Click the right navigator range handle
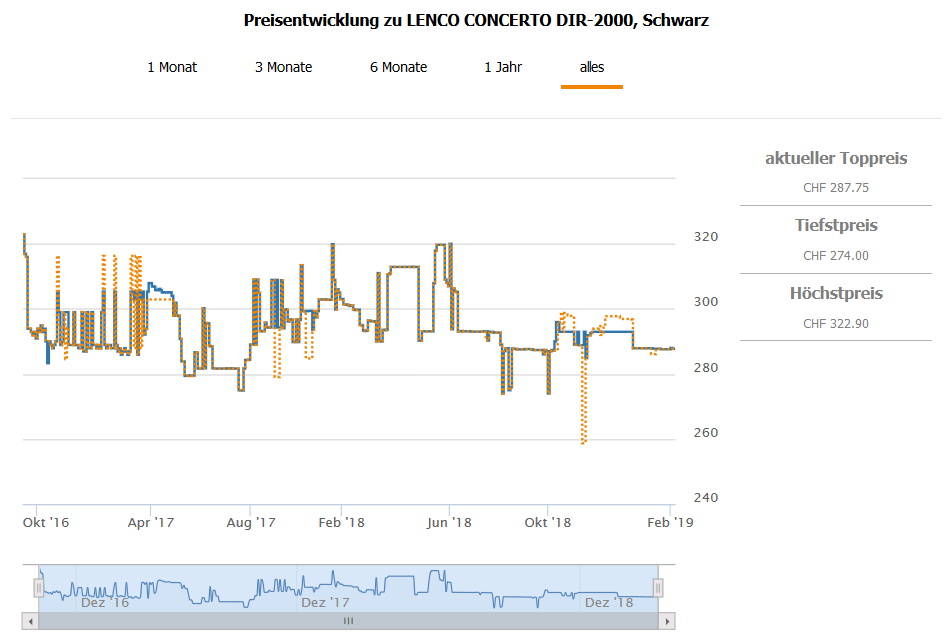 (658, 589)
